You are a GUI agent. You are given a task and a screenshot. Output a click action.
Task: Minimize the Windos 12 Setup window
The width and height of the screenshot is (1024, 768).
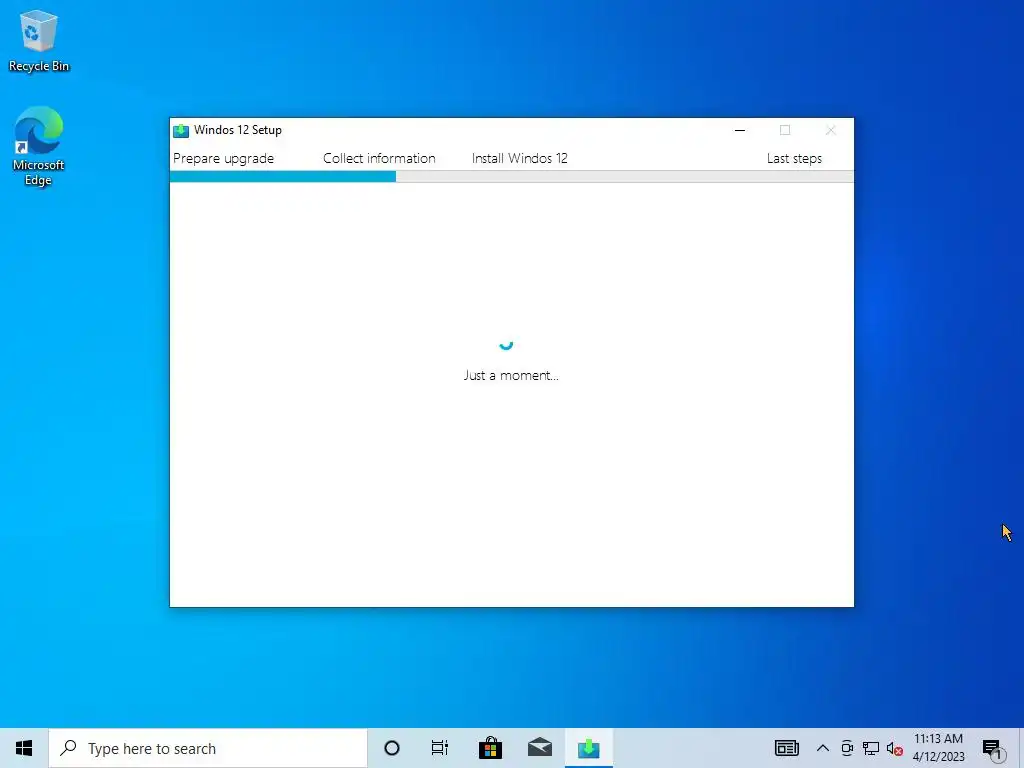pos(740,131)
